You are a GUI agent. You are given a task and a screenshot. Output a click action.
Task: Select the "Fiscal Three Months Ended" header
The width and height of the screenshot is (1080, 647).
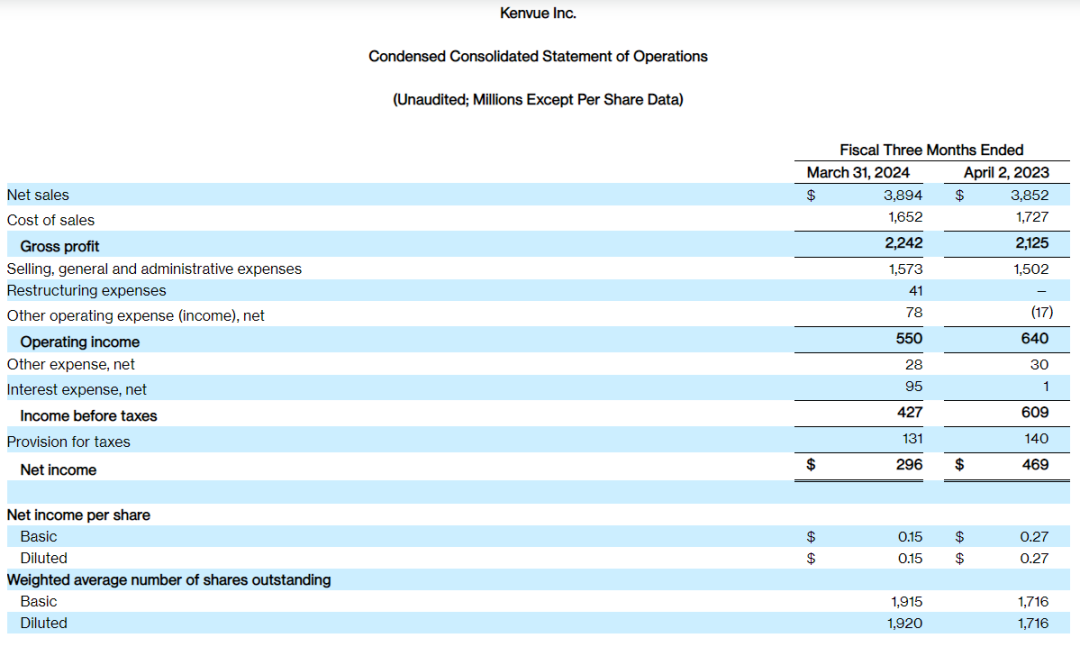click(x=931, y=149)
